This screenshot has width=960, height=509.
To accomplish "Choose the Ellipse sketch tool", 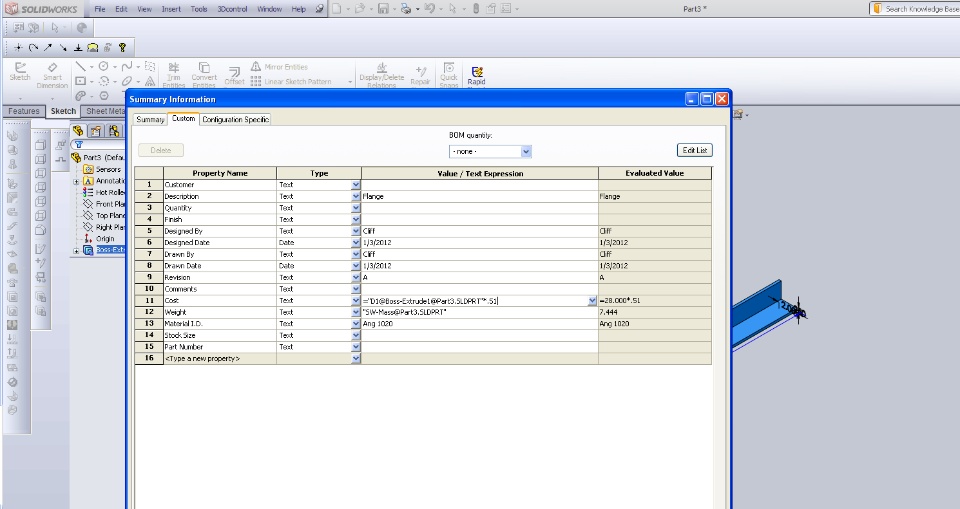I will pyautogui.click(x=126, y=81).
